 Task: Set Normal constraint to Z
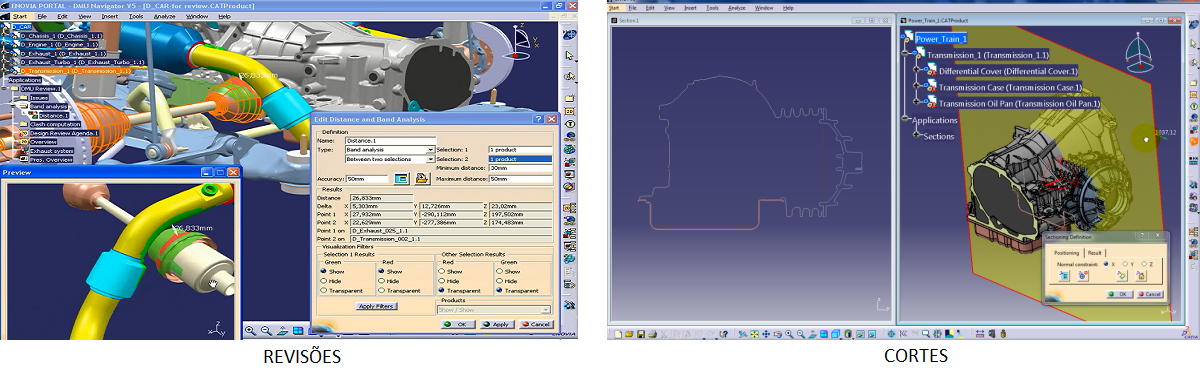point(1144,264)
